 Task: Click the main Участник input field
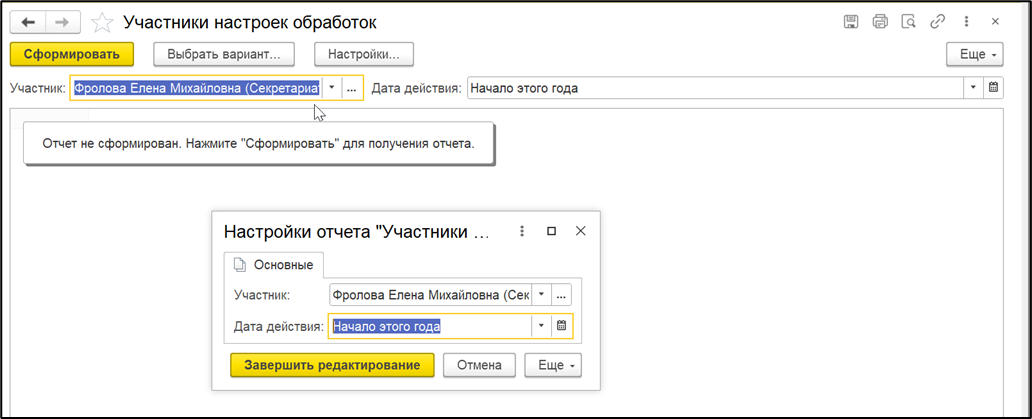(196, 88)
